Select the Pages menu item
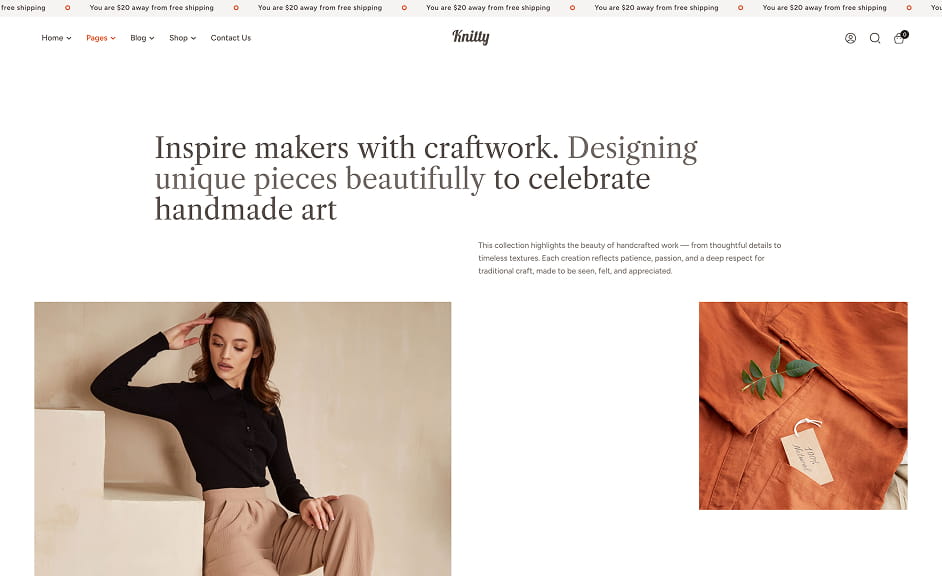Screen dimensions: 942x576 click(97, 38)
